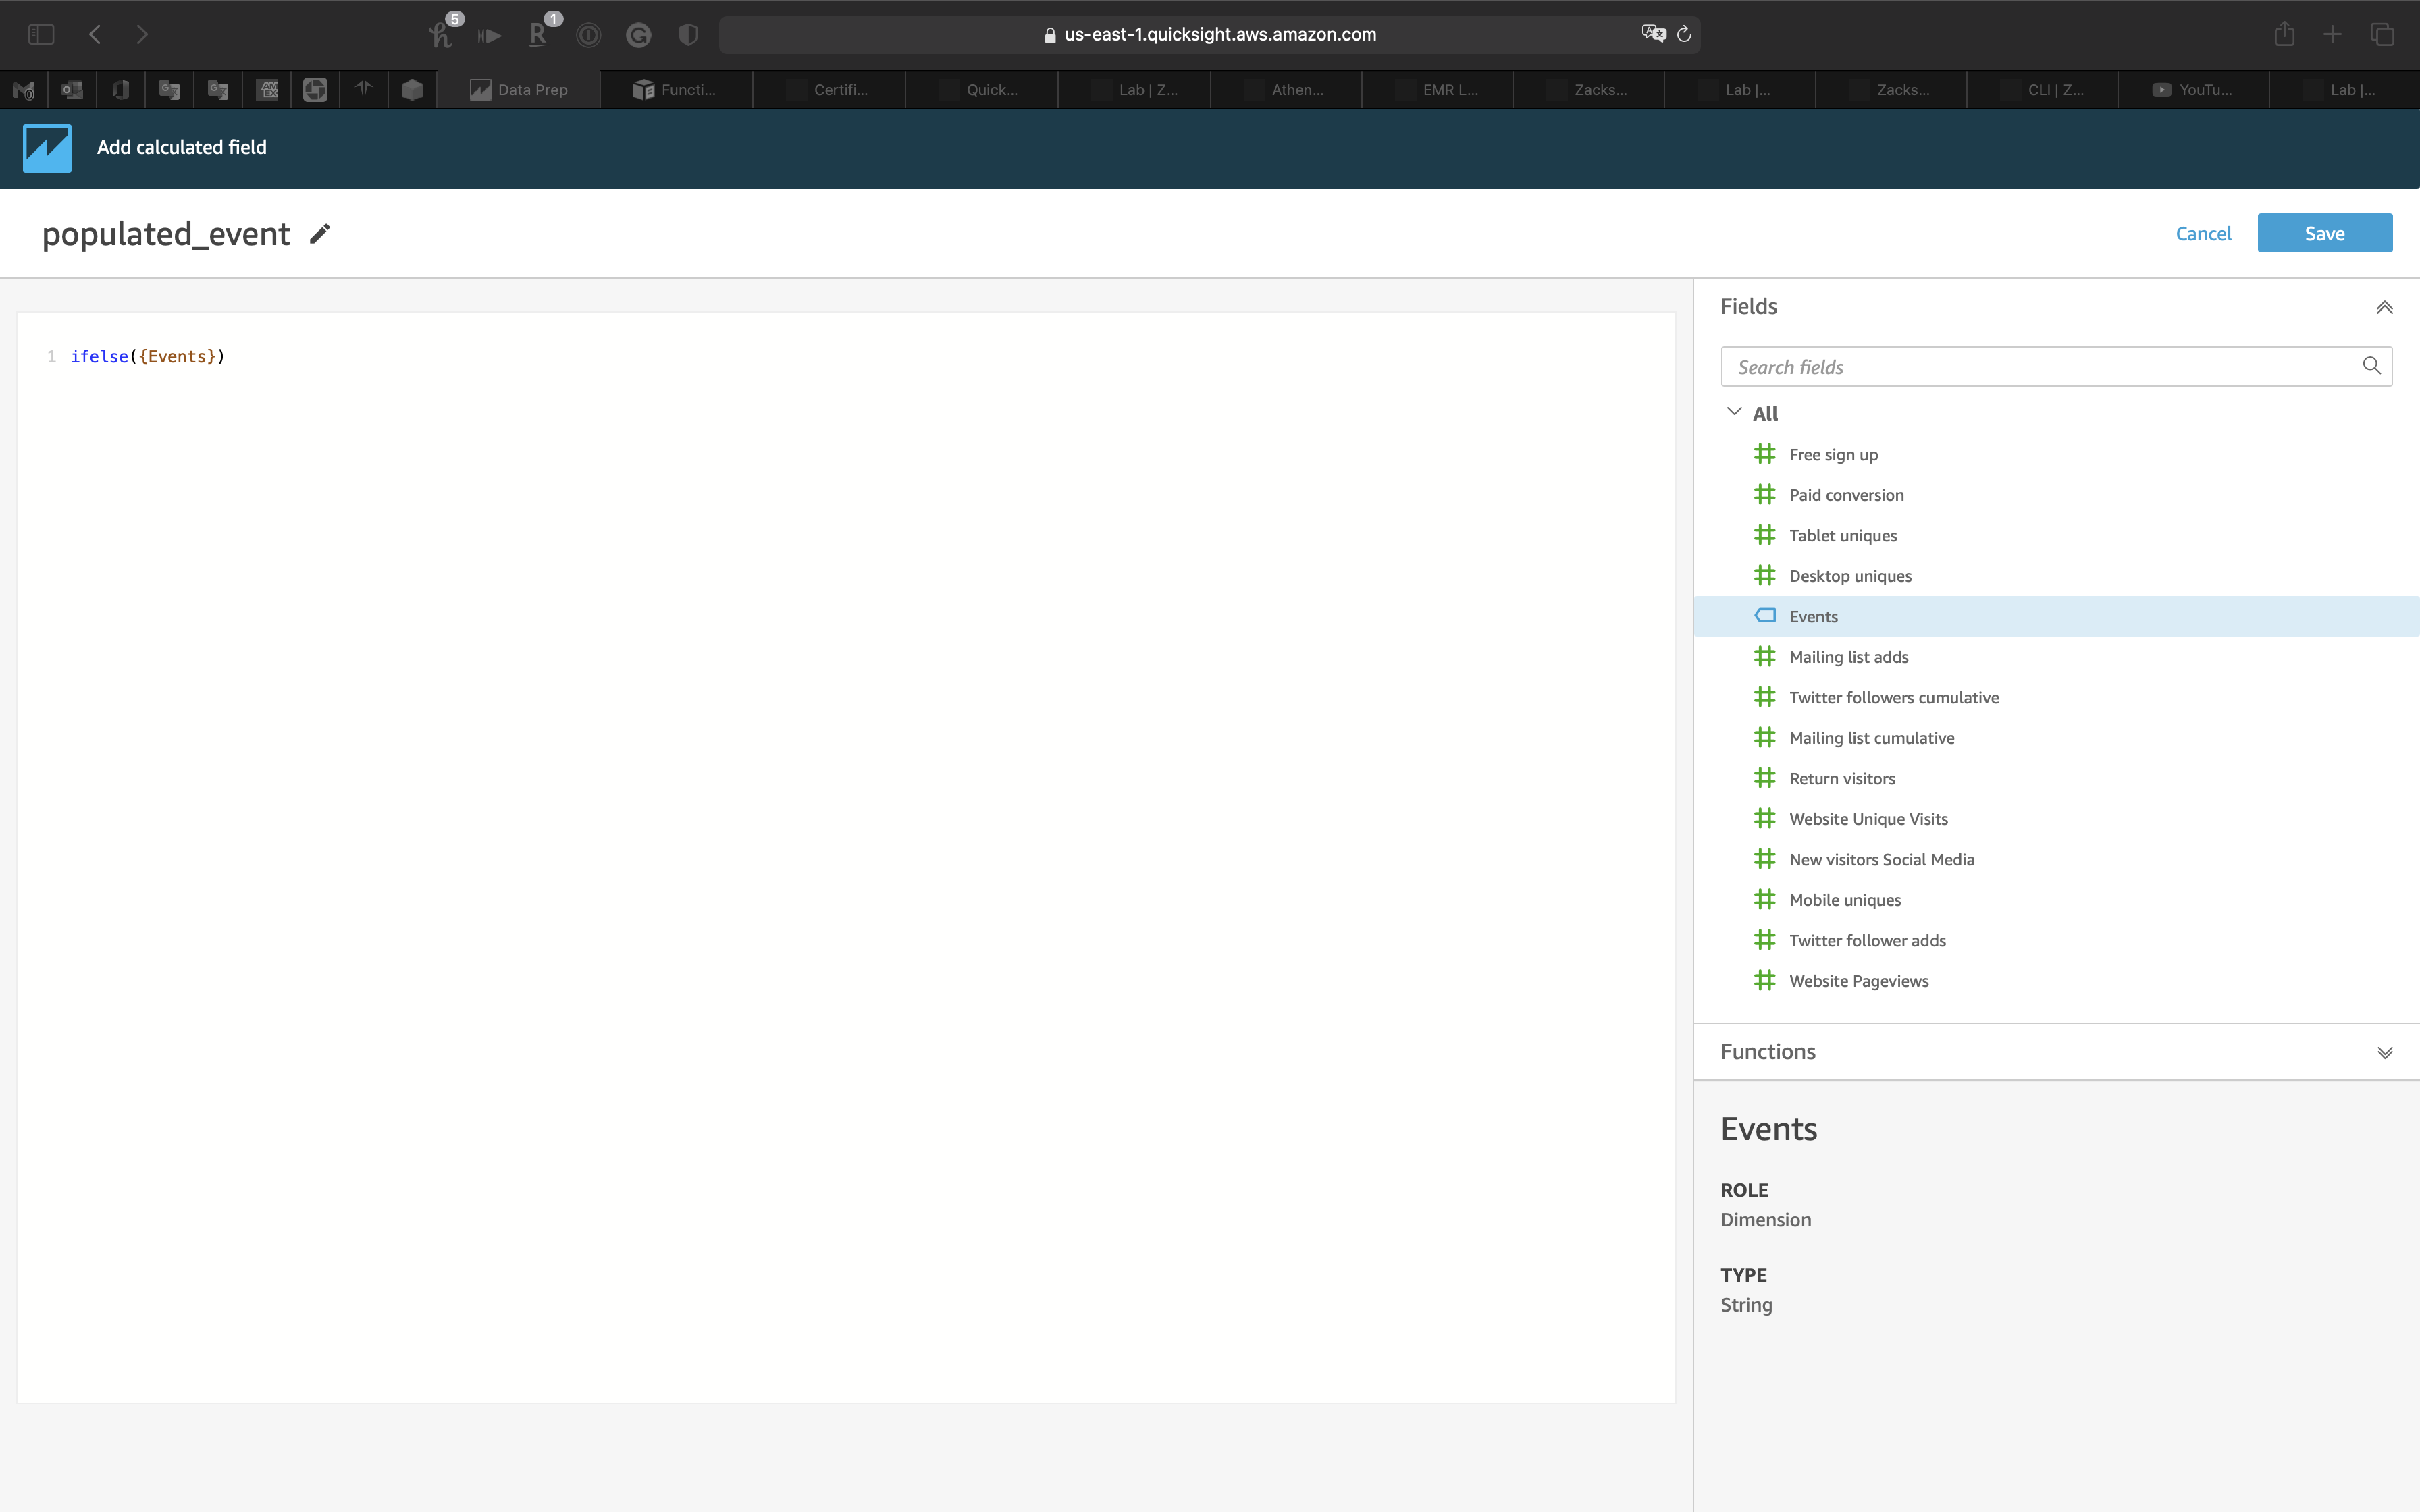
Task: Click the Cancel link
Action: 2203,234
